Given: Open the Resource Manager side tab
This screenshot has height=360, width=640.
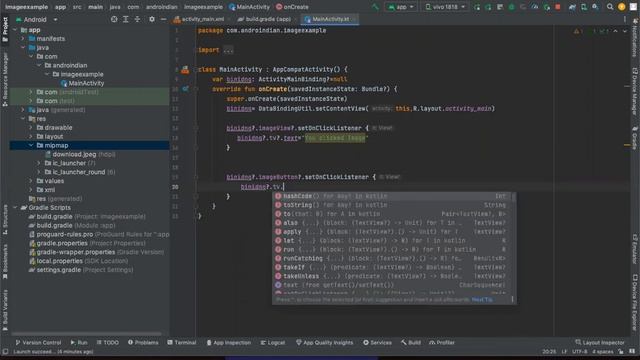Looking at the screenshot, I should pos(5,80).
